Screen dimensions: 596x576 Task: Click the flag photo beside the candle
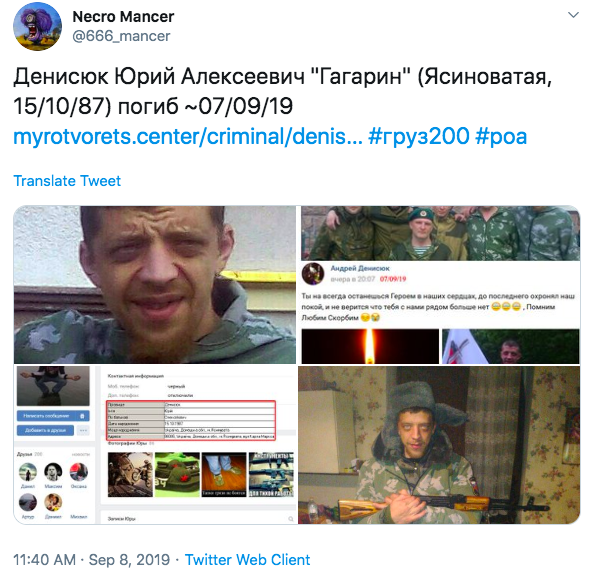511,346
